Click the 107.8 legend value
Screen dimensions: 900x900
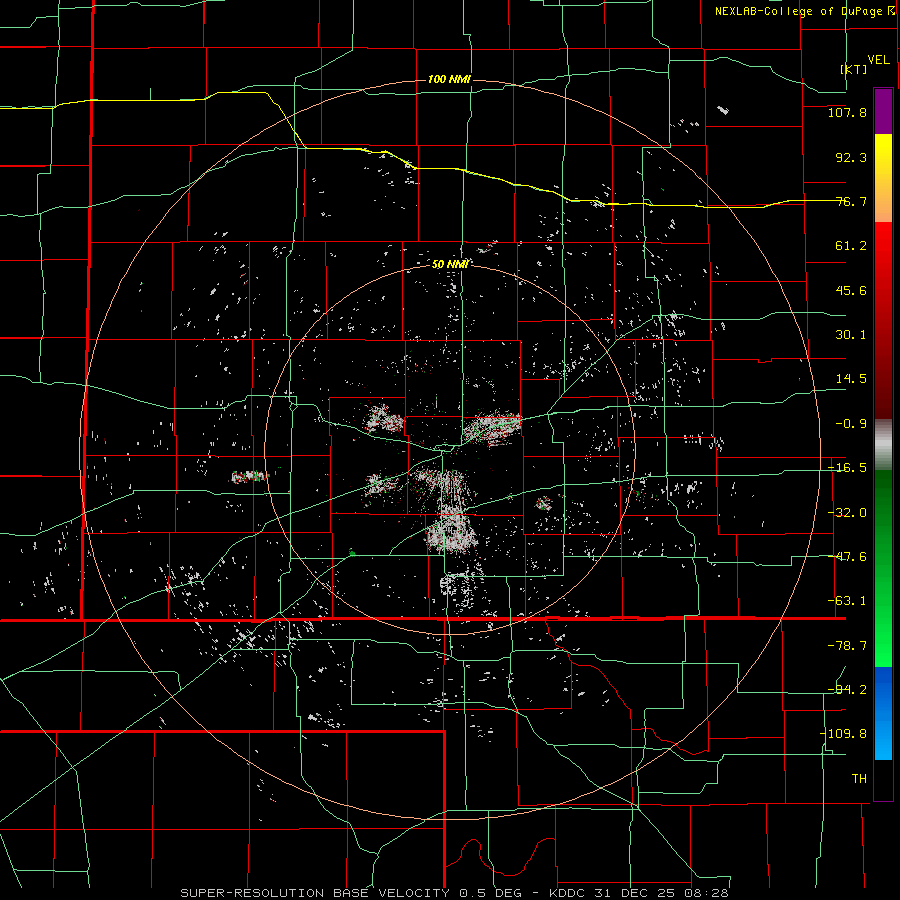click(x=847, y=112)
